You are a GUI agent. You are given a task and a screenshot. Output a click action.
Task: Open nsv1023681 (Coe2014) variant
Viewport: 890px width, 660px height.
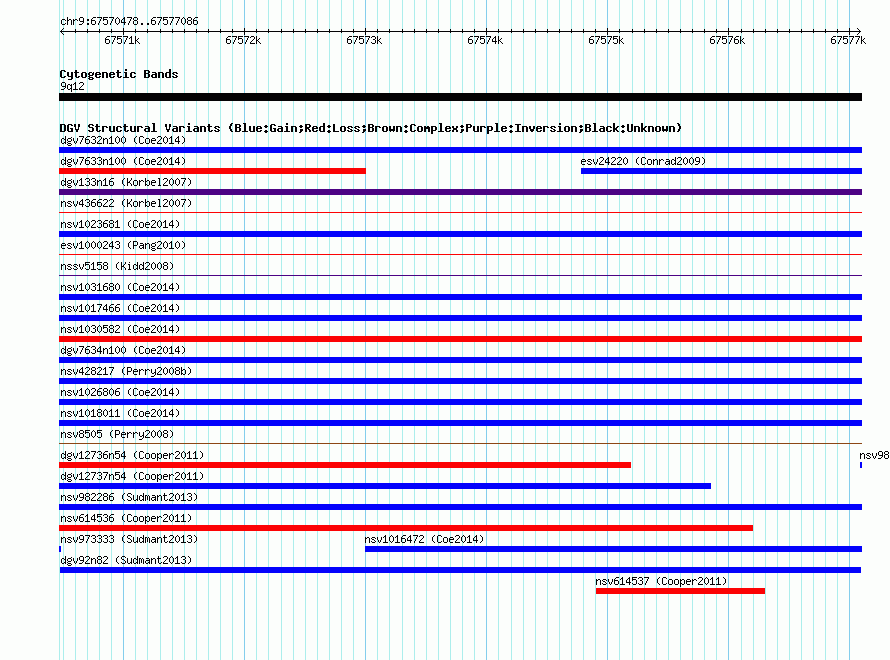[x=120, y=224]
